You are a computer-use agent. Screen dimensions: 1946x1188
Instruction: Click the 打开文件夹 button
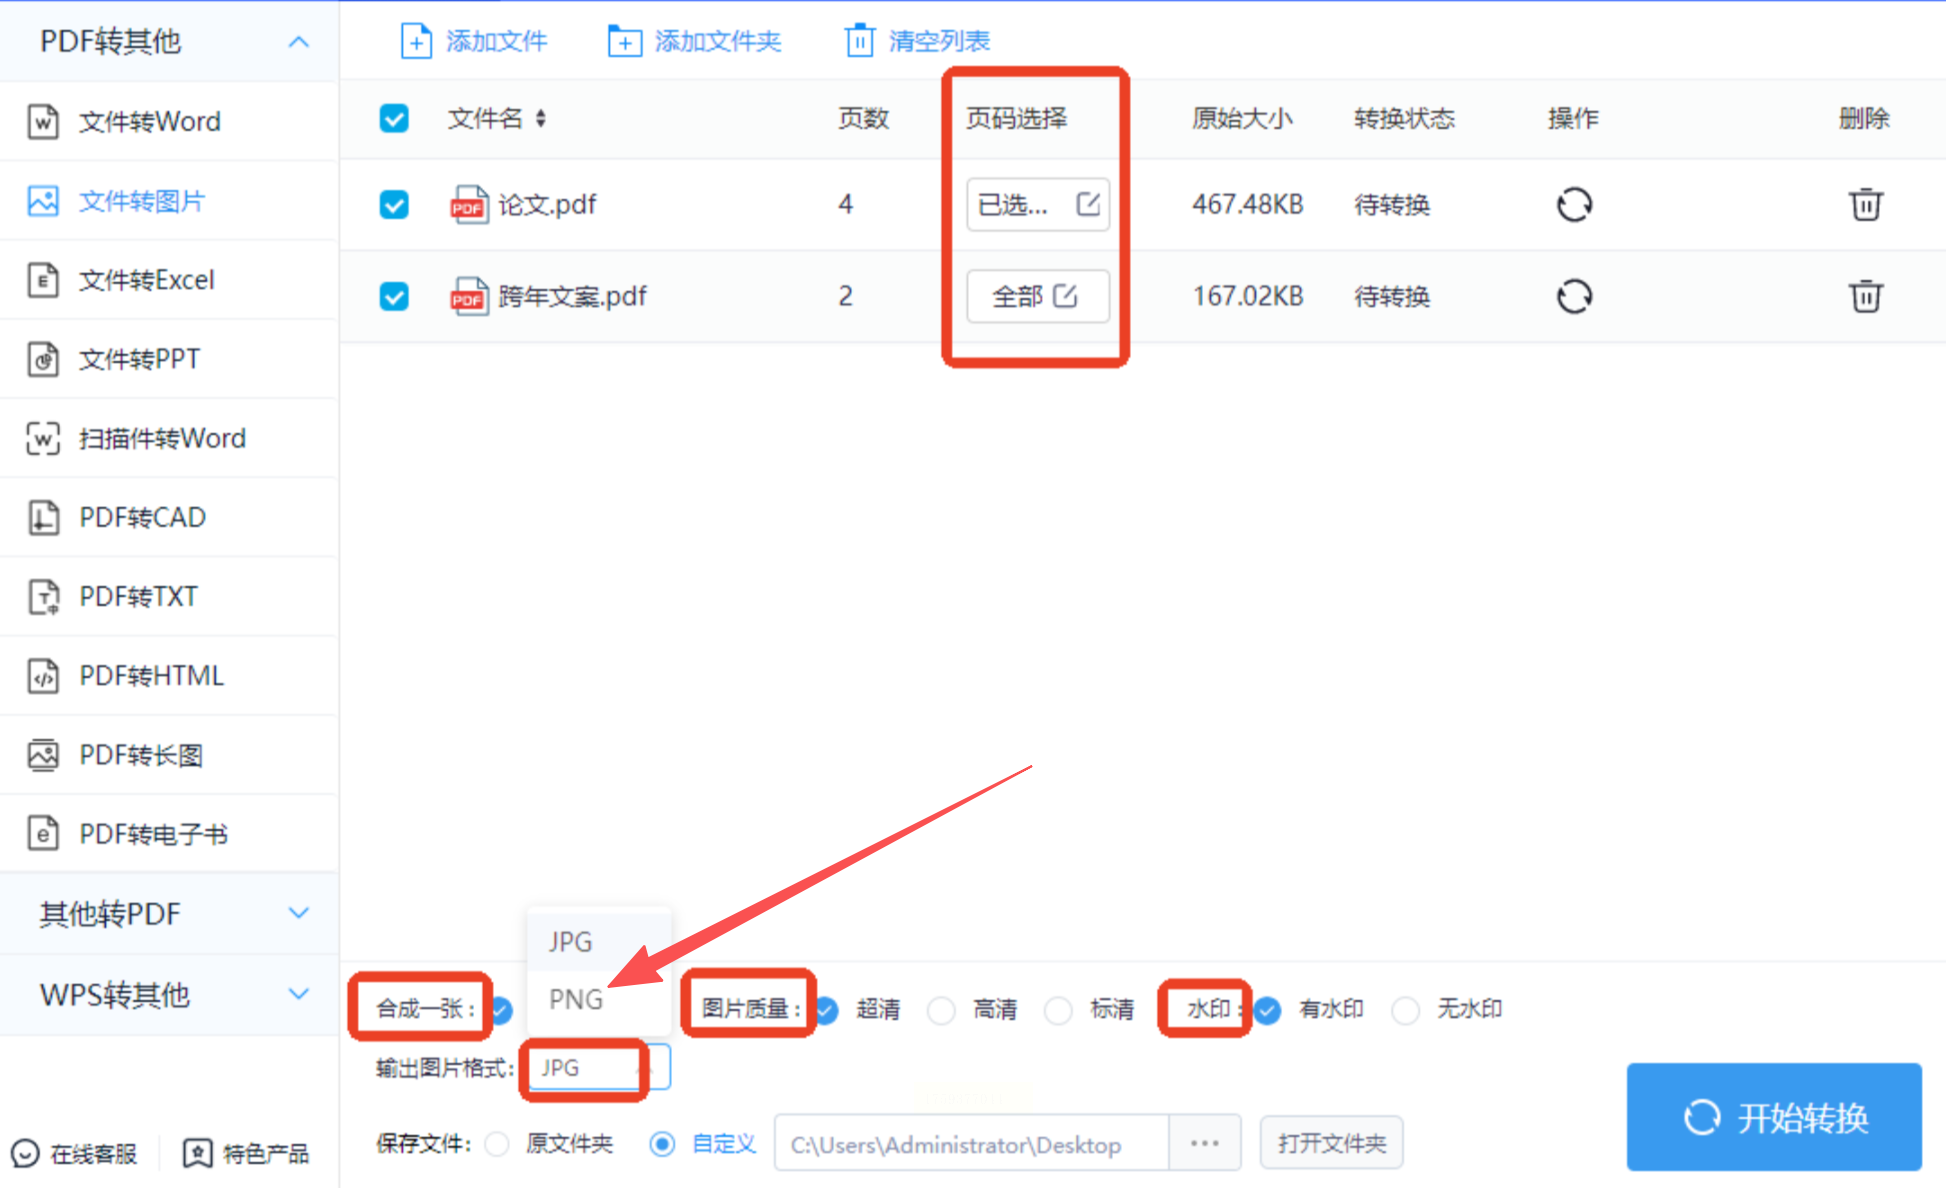(x=1331, y=1143)
